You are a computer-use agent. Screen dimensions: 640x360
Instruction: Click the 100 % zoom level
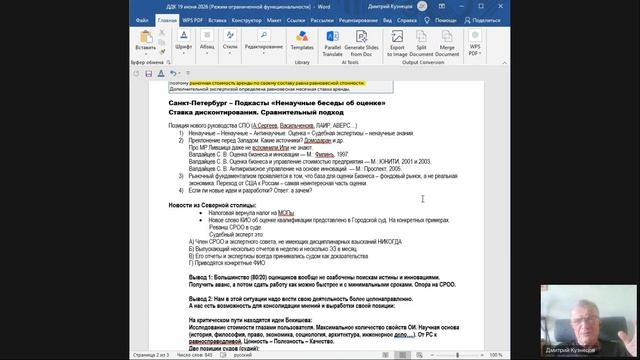496,355
